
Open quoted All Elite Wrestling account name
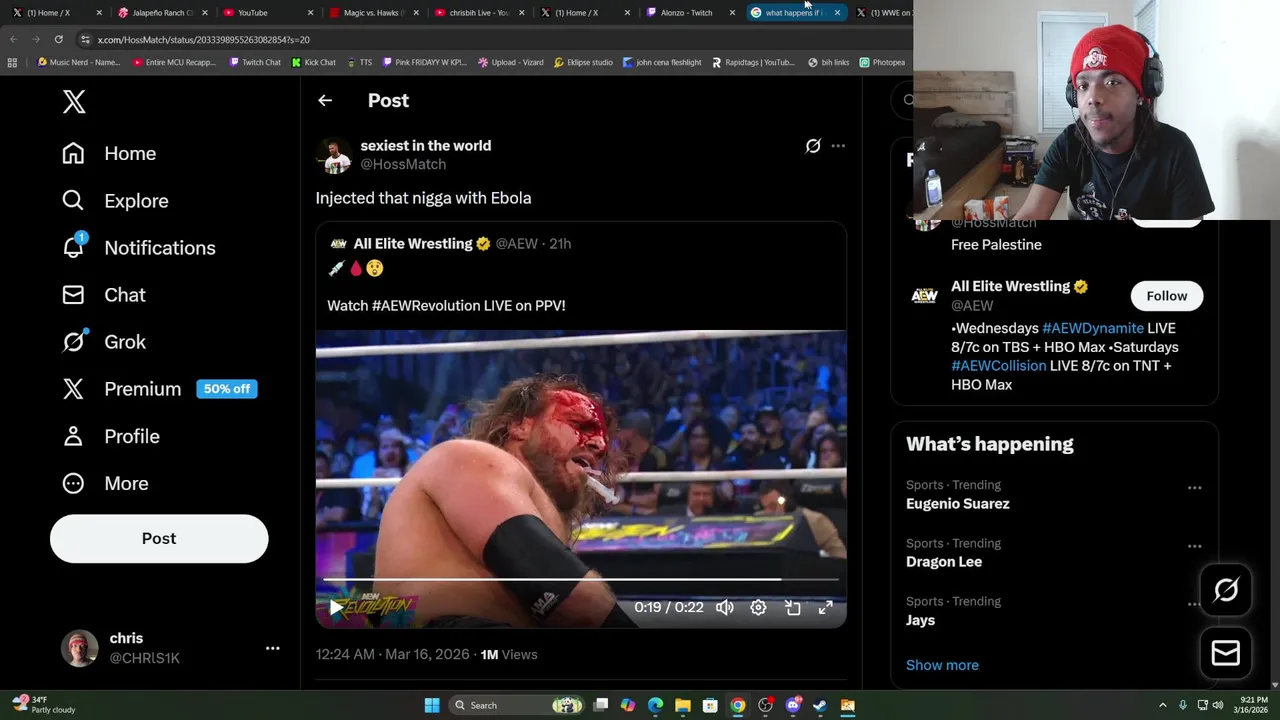point(412,243)
